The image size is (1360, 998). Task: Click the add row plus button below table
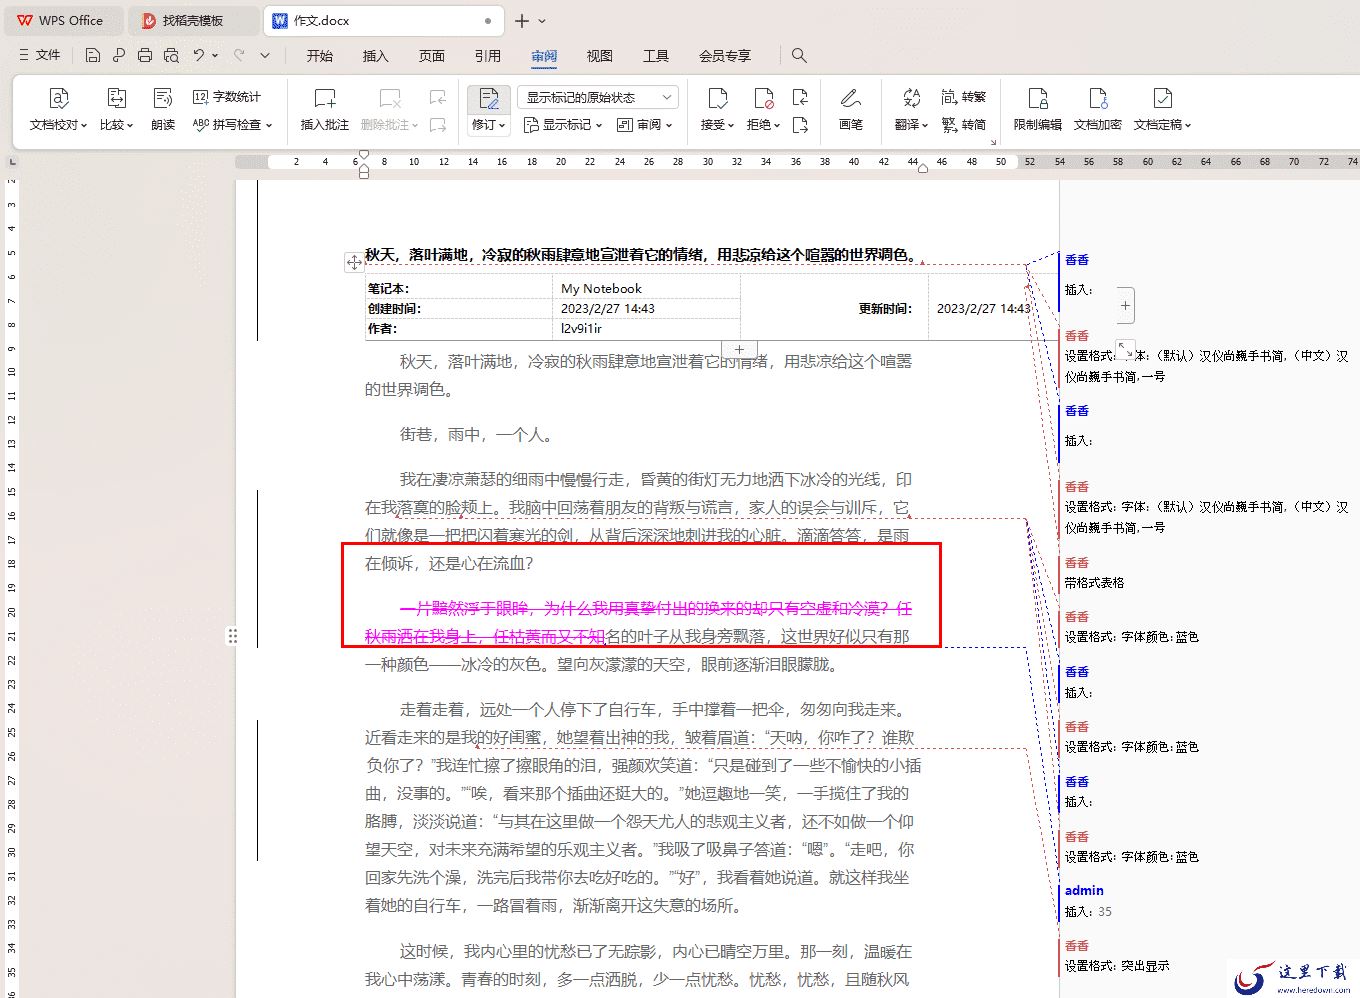pyautogui.click(x=739, y=350)
